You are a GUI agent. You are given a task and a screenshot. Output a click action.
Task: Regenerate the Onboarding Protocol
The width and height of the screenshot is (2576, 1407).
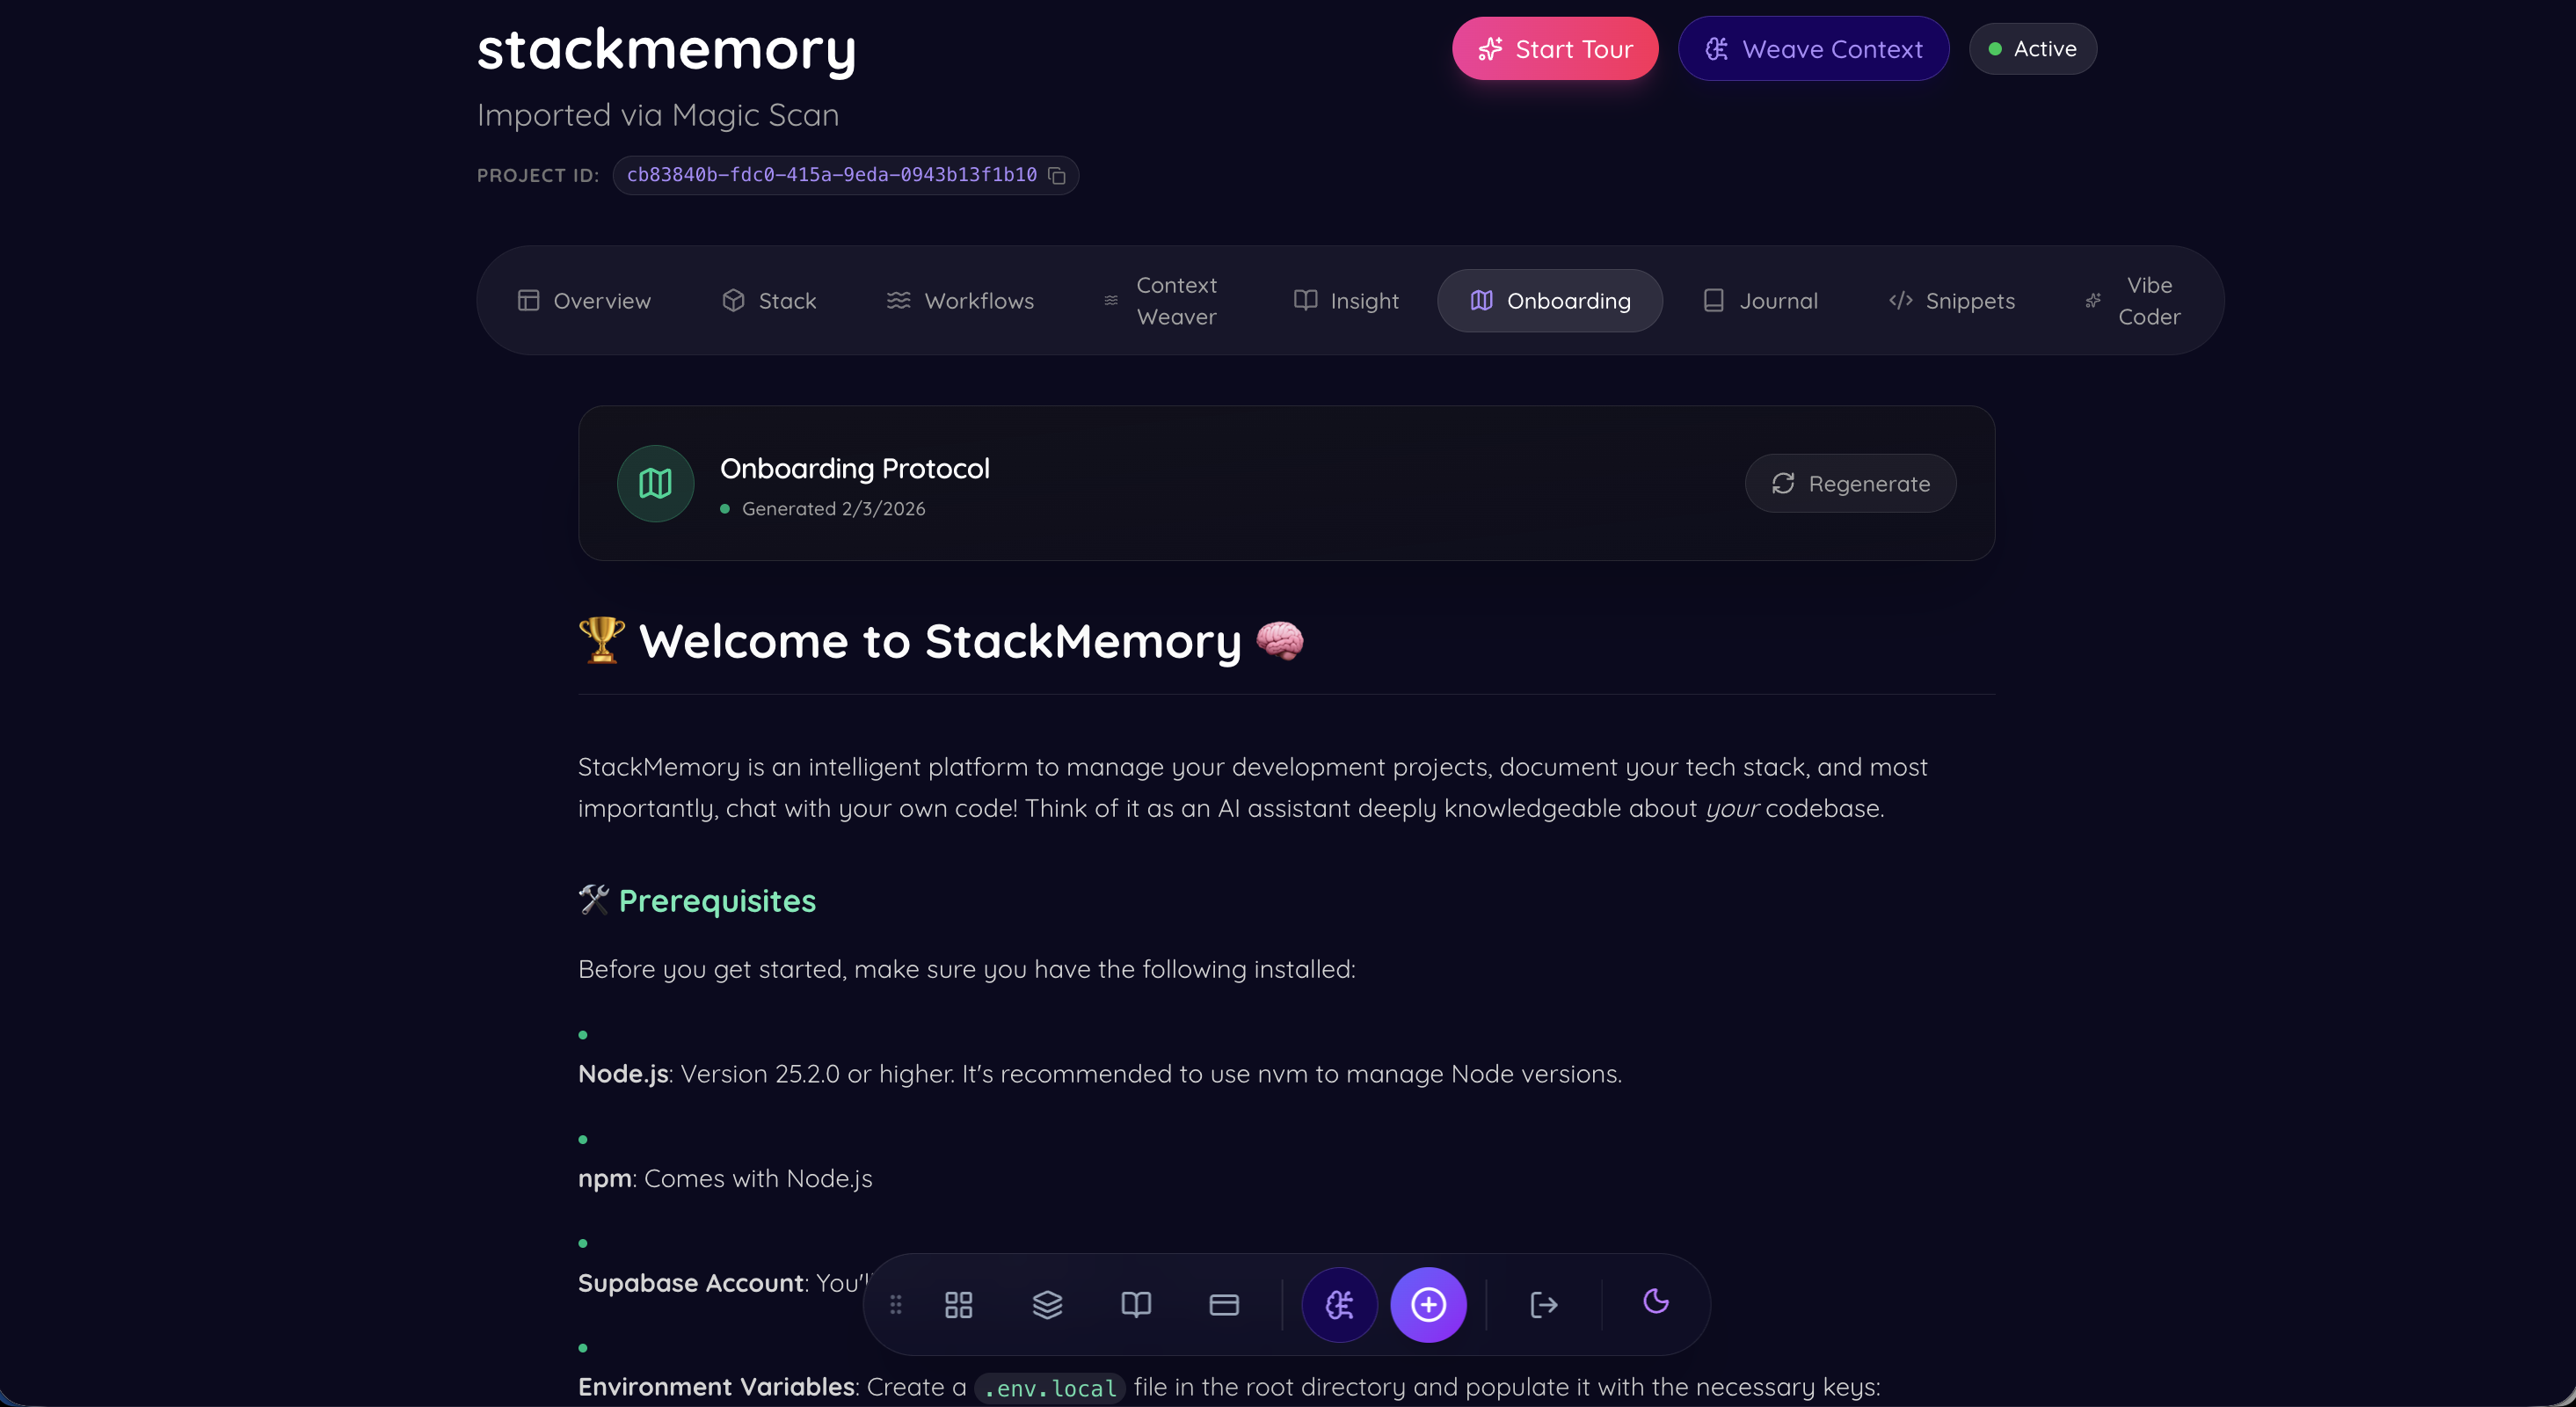pos(1850,484)
